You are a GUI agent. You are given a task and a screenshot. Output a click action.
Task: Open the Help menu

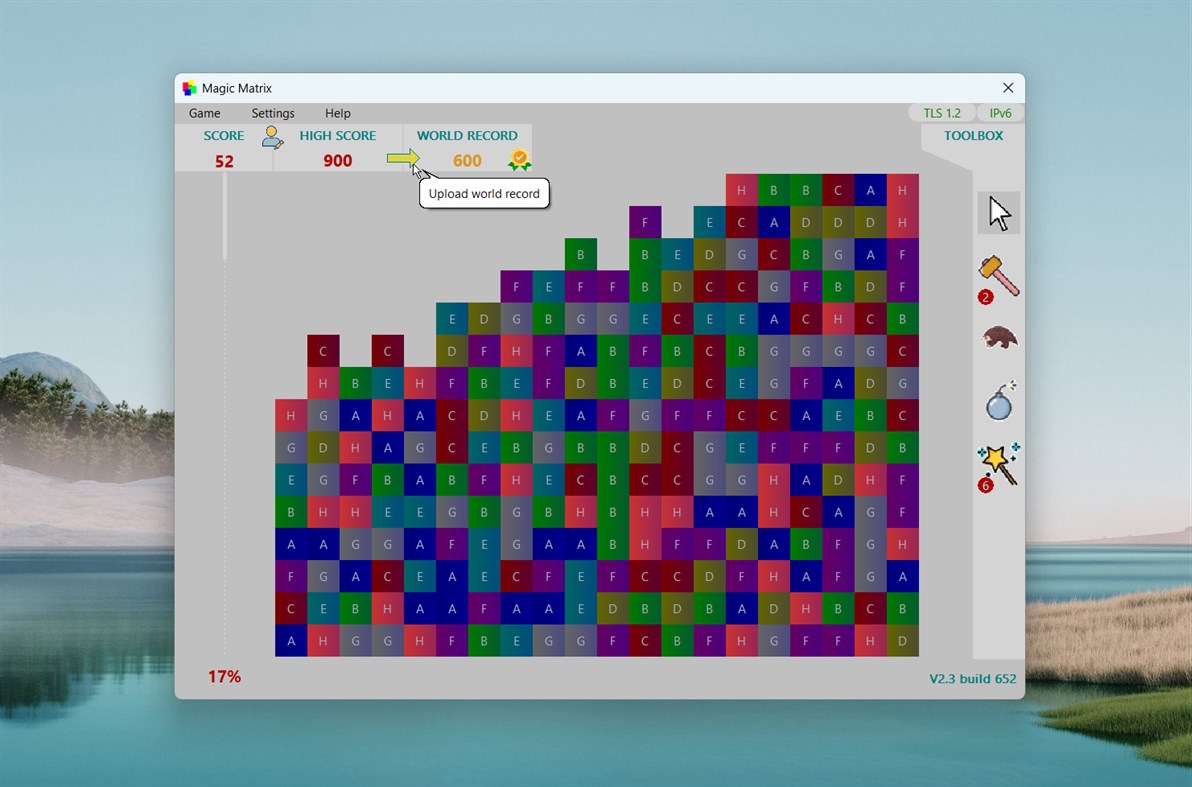(337, 113)
